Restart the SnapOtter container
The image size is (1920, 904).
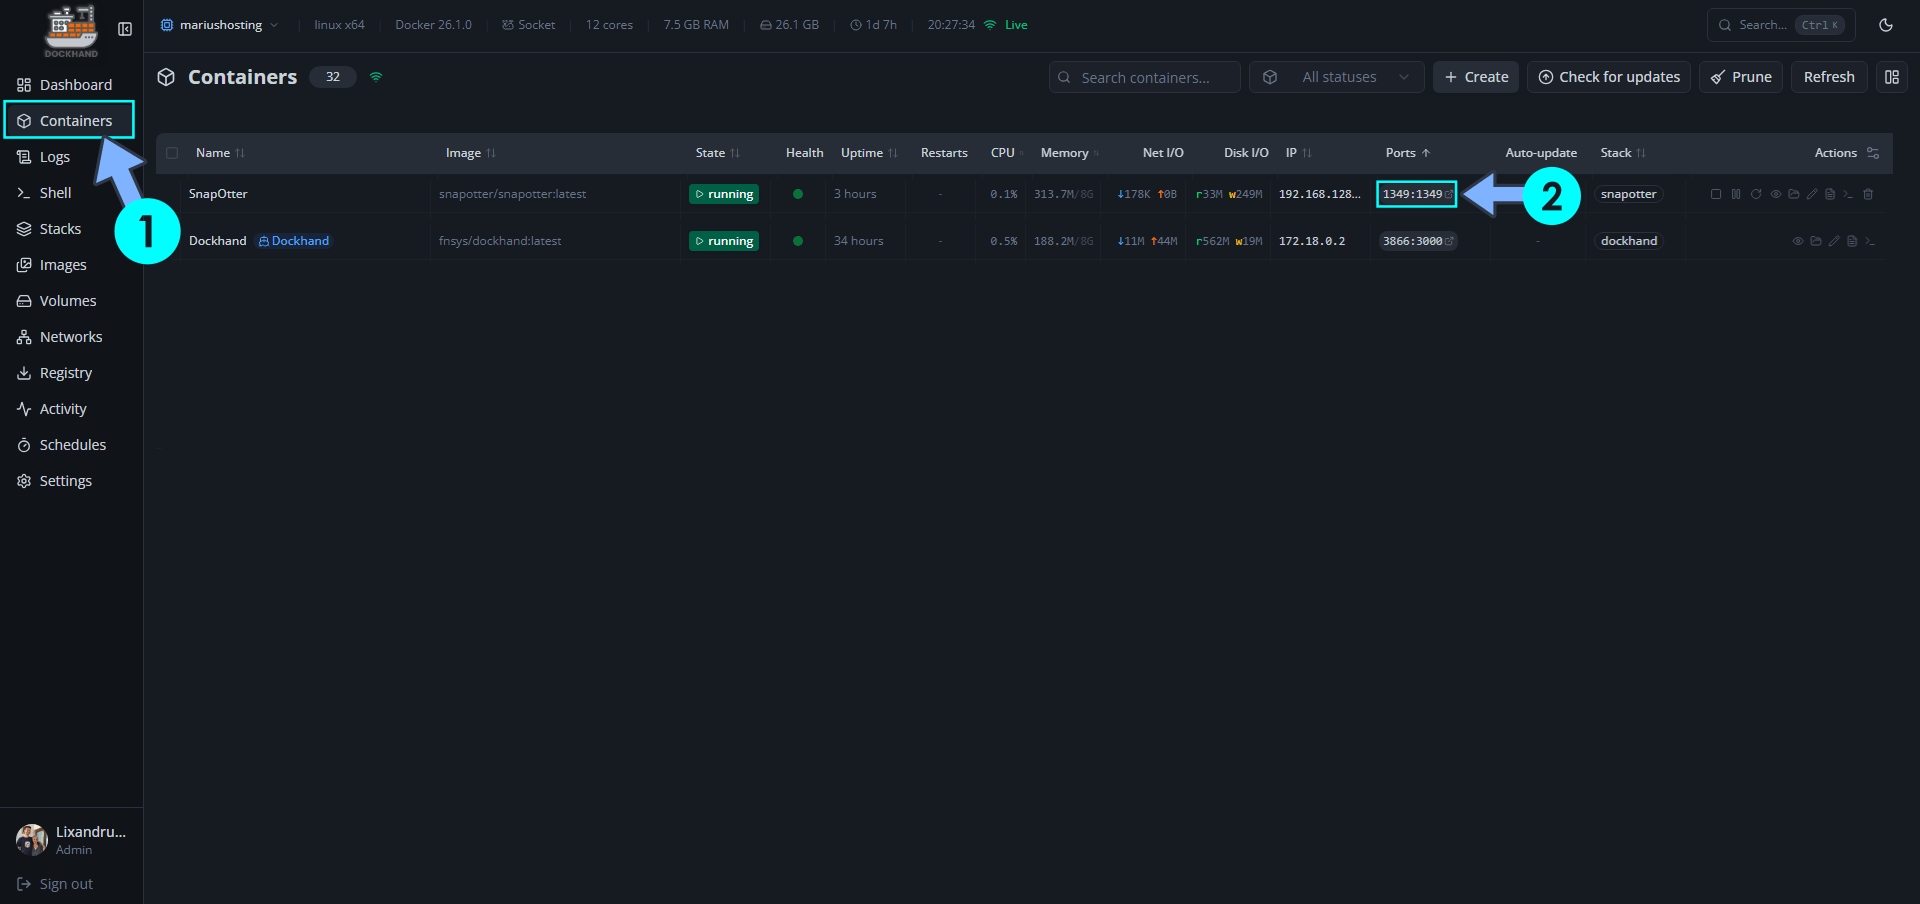click(1756, 194)
